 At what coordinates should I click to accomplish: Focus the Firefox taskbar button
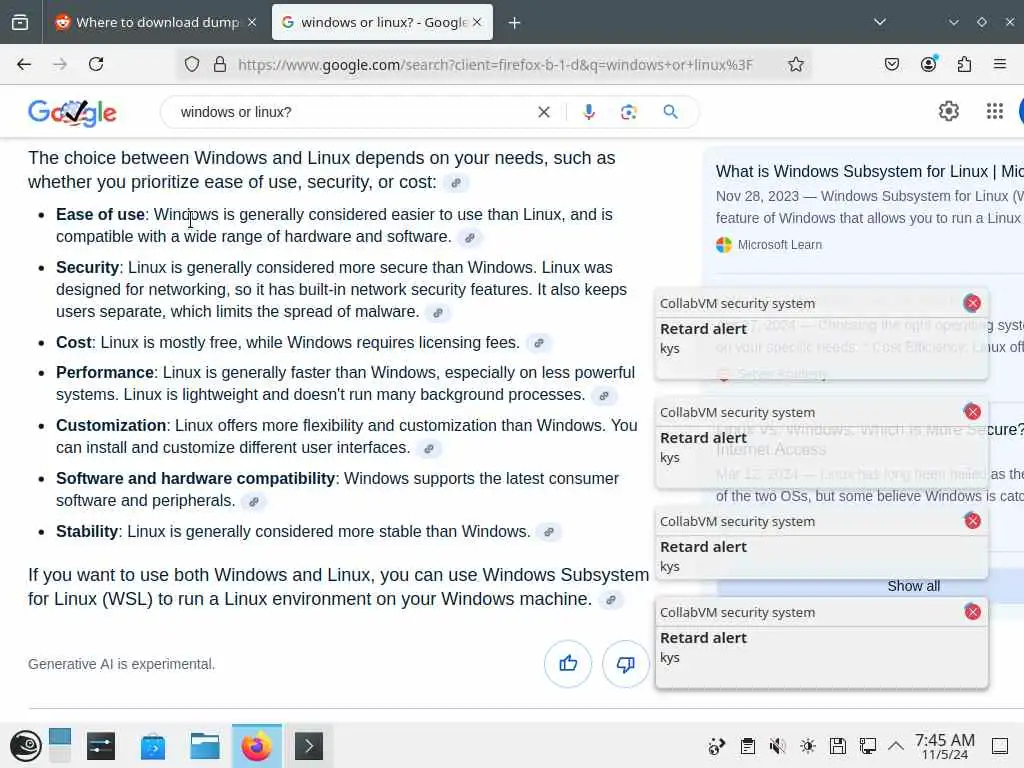tap(257, 746)
